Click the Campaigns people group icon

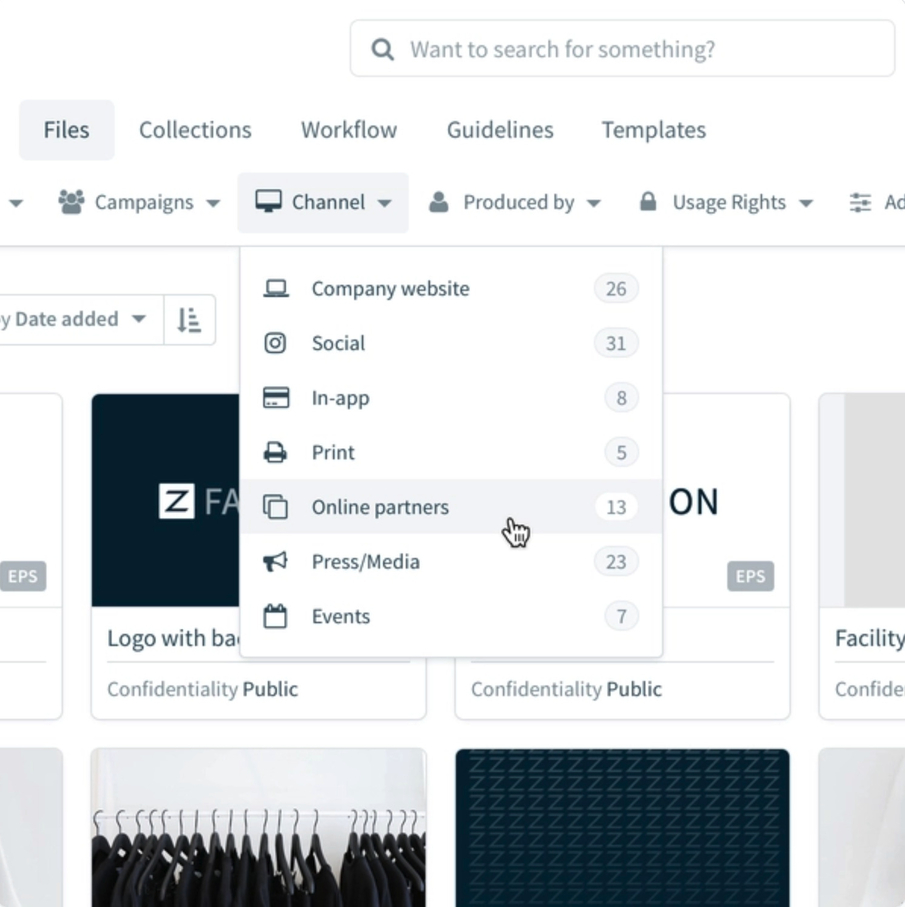tap(72, 202)
